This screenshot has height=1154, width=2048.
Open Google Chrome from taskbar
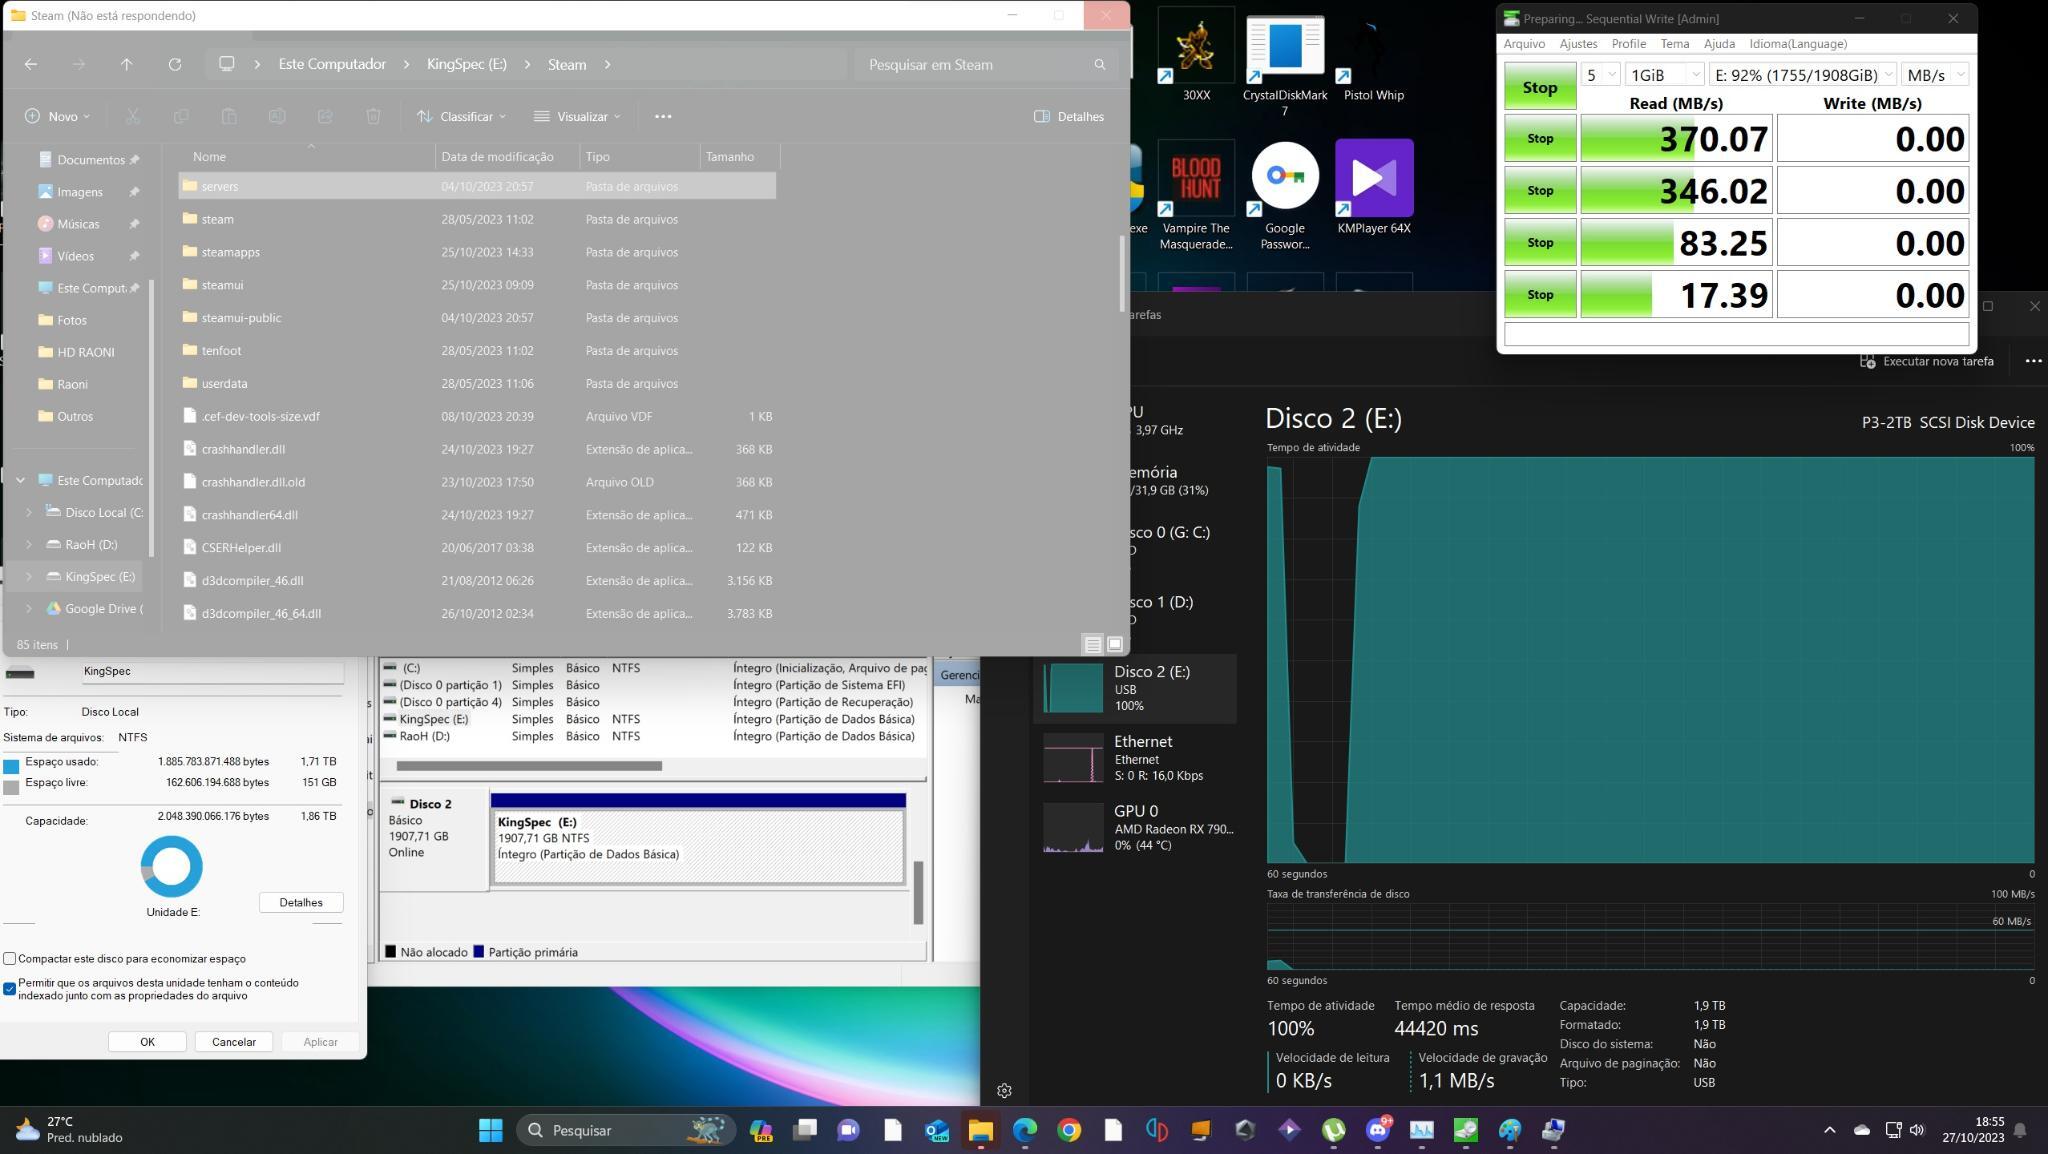coord(1069,1130)
